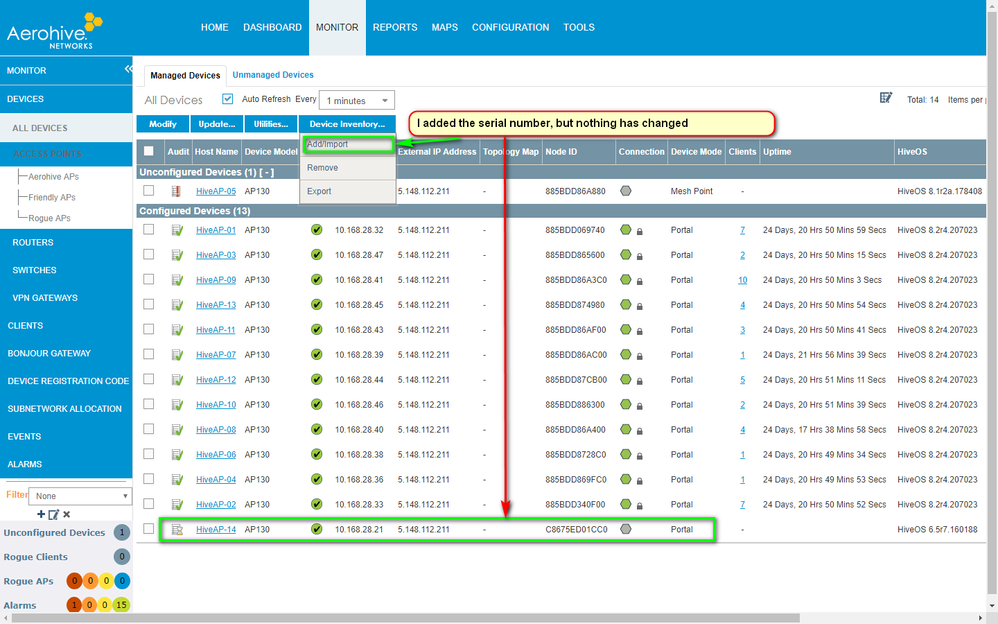
Task: Tick the select-all checkbox in table header
Action: pos(148,152)
